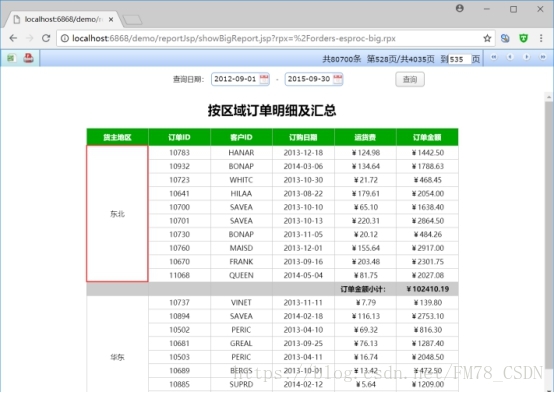Click the 货主地区 column header

117,137
